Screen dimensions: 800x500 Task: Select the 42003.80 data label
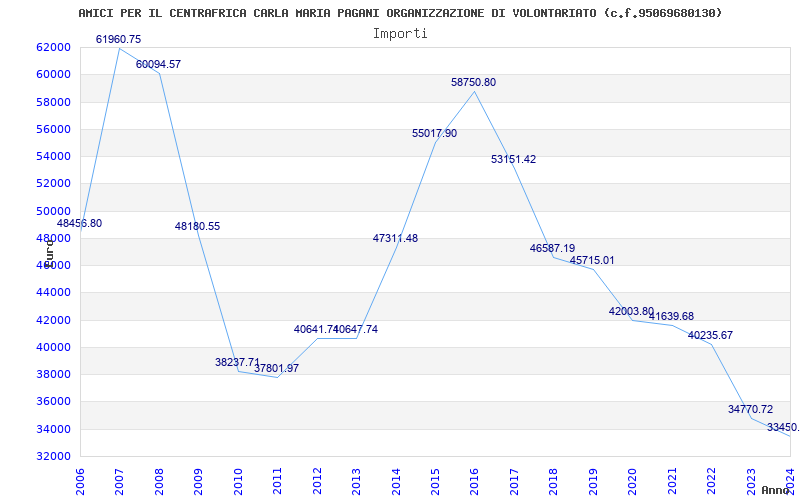pyautogui.click(x=631, y=311)
